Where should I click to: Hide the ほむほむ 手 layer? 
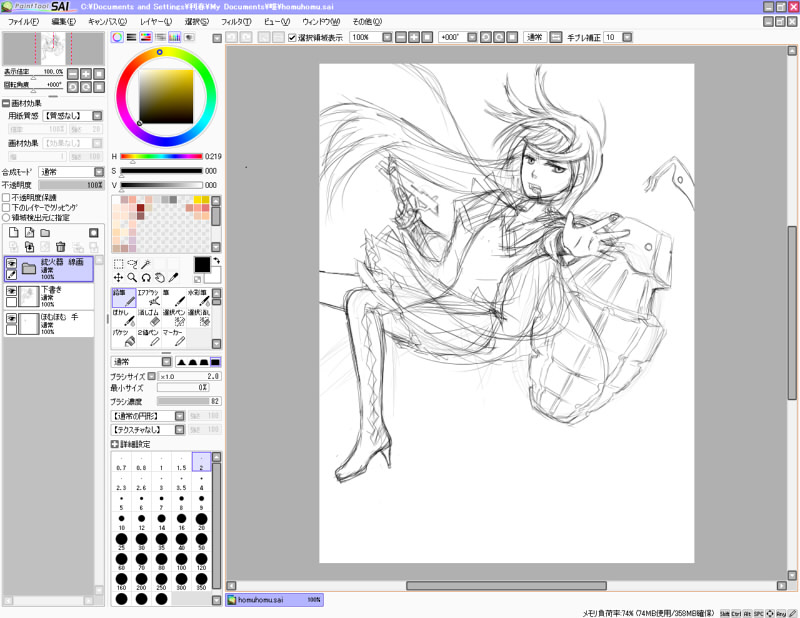pyautogui.click(x=11, y=318)
